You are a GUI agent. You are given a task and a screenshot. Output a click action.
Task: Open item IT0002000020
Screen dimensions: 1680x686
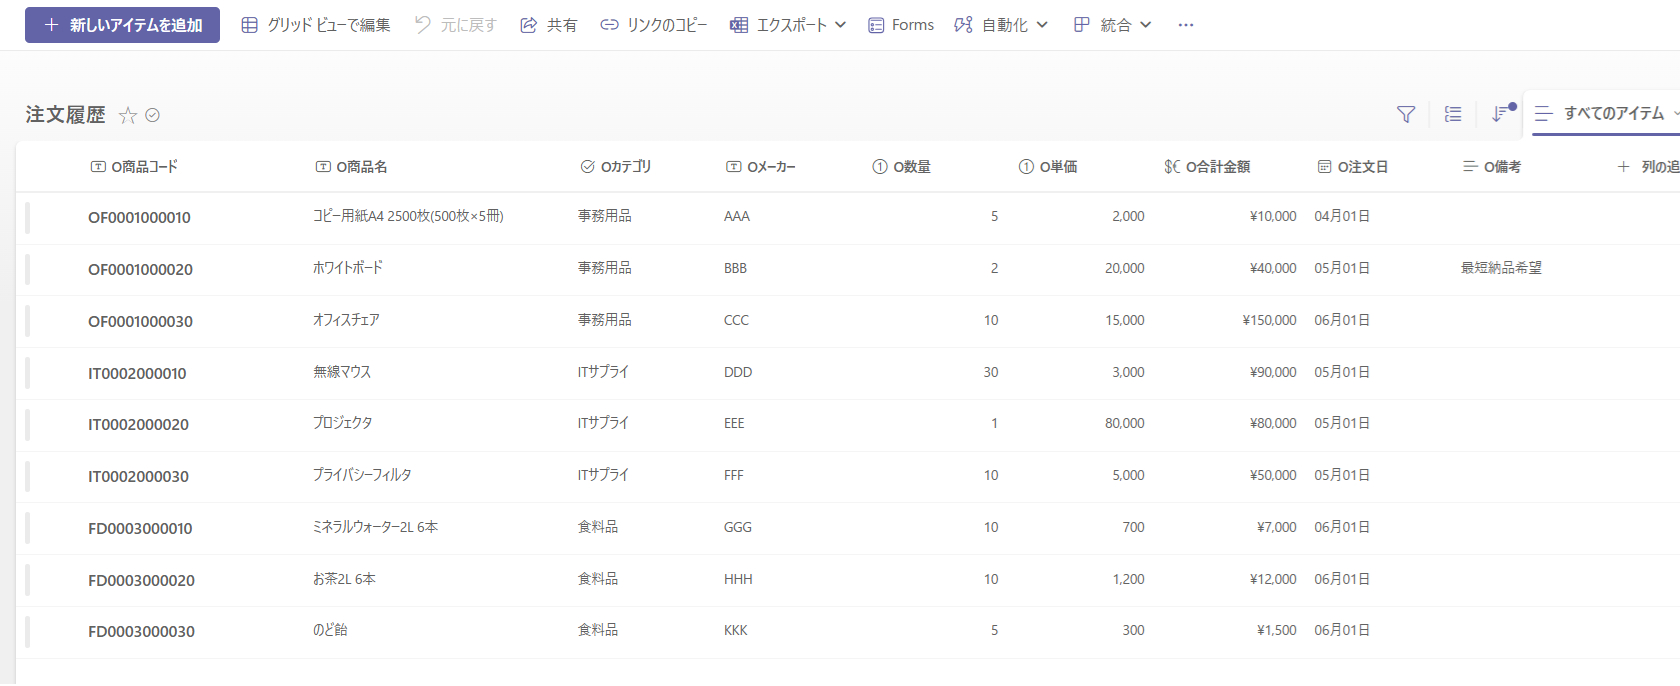click(138, 425)
